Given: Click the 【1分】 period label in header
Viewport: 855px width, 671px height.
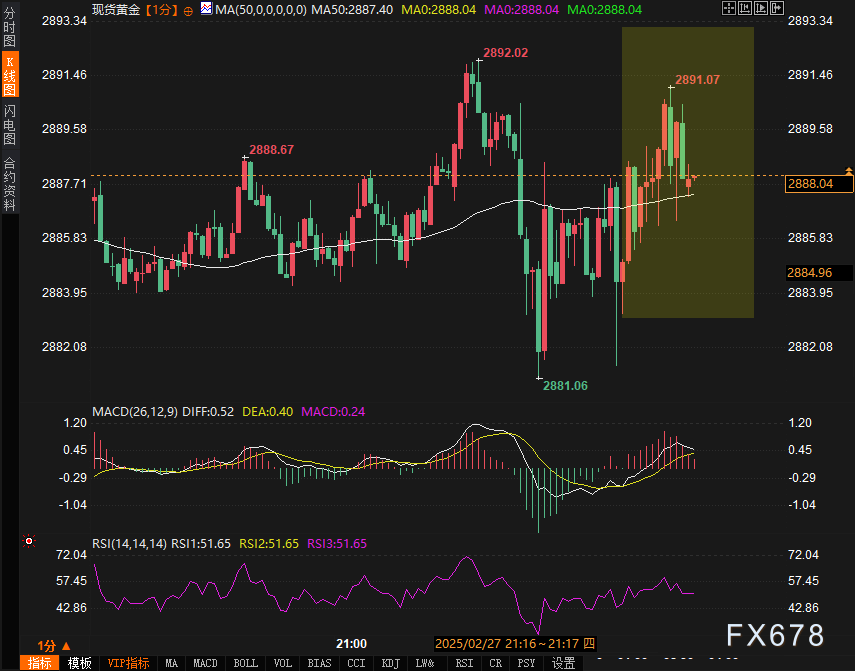Looking at the screenshot, I should tap(162, 10).
